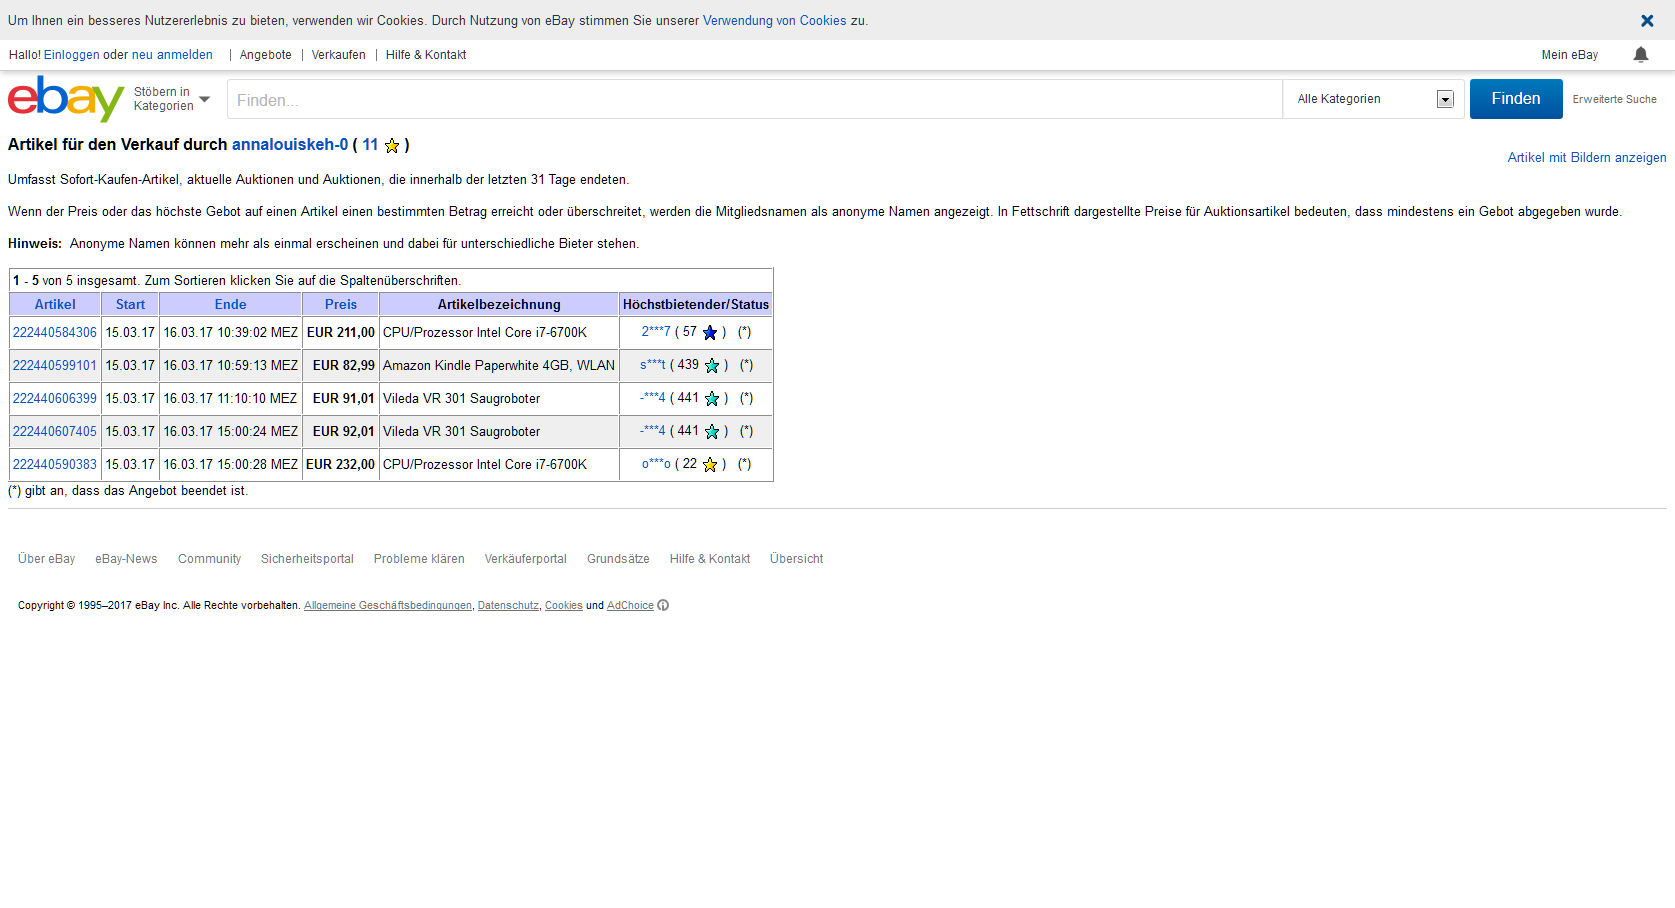Image resolution: width=1675 pixels, height=908 pixels.
Task: Click bidder name 2***7
Action: tap(656, 332)
